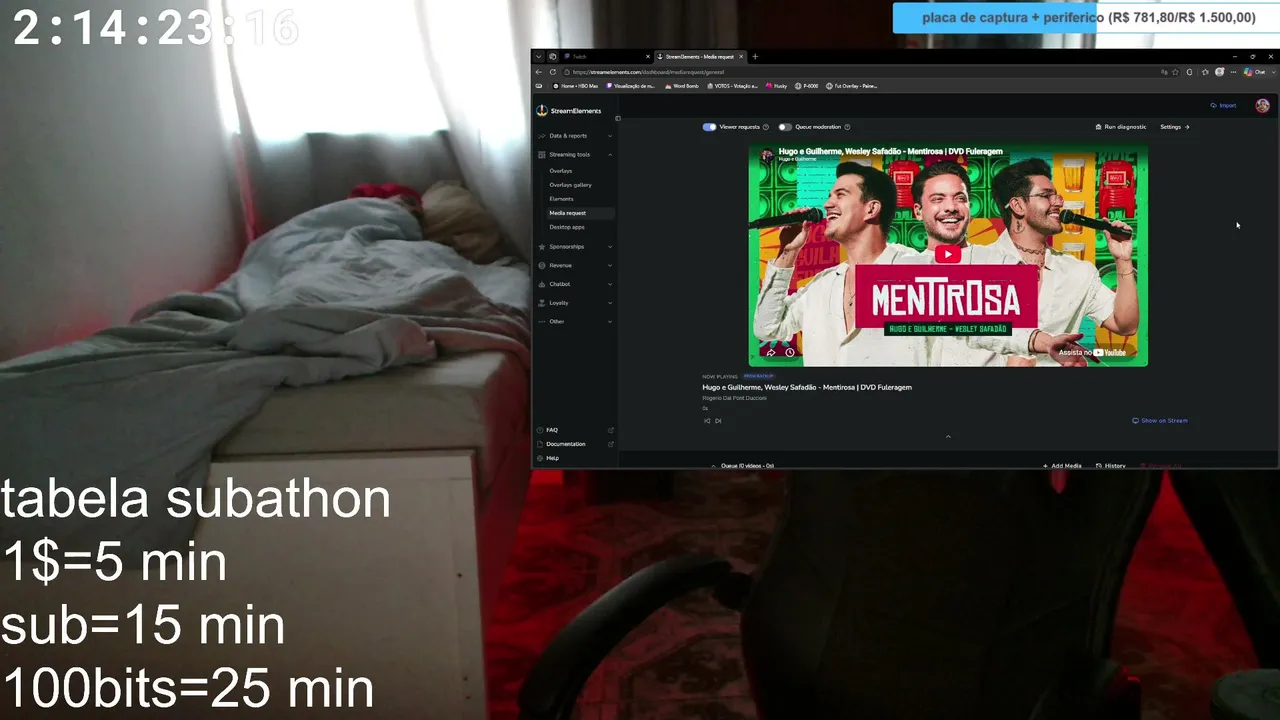This screenshot has height=720, width=1280.
Task: Expand the Chatbot section
Action: (575, 284)
